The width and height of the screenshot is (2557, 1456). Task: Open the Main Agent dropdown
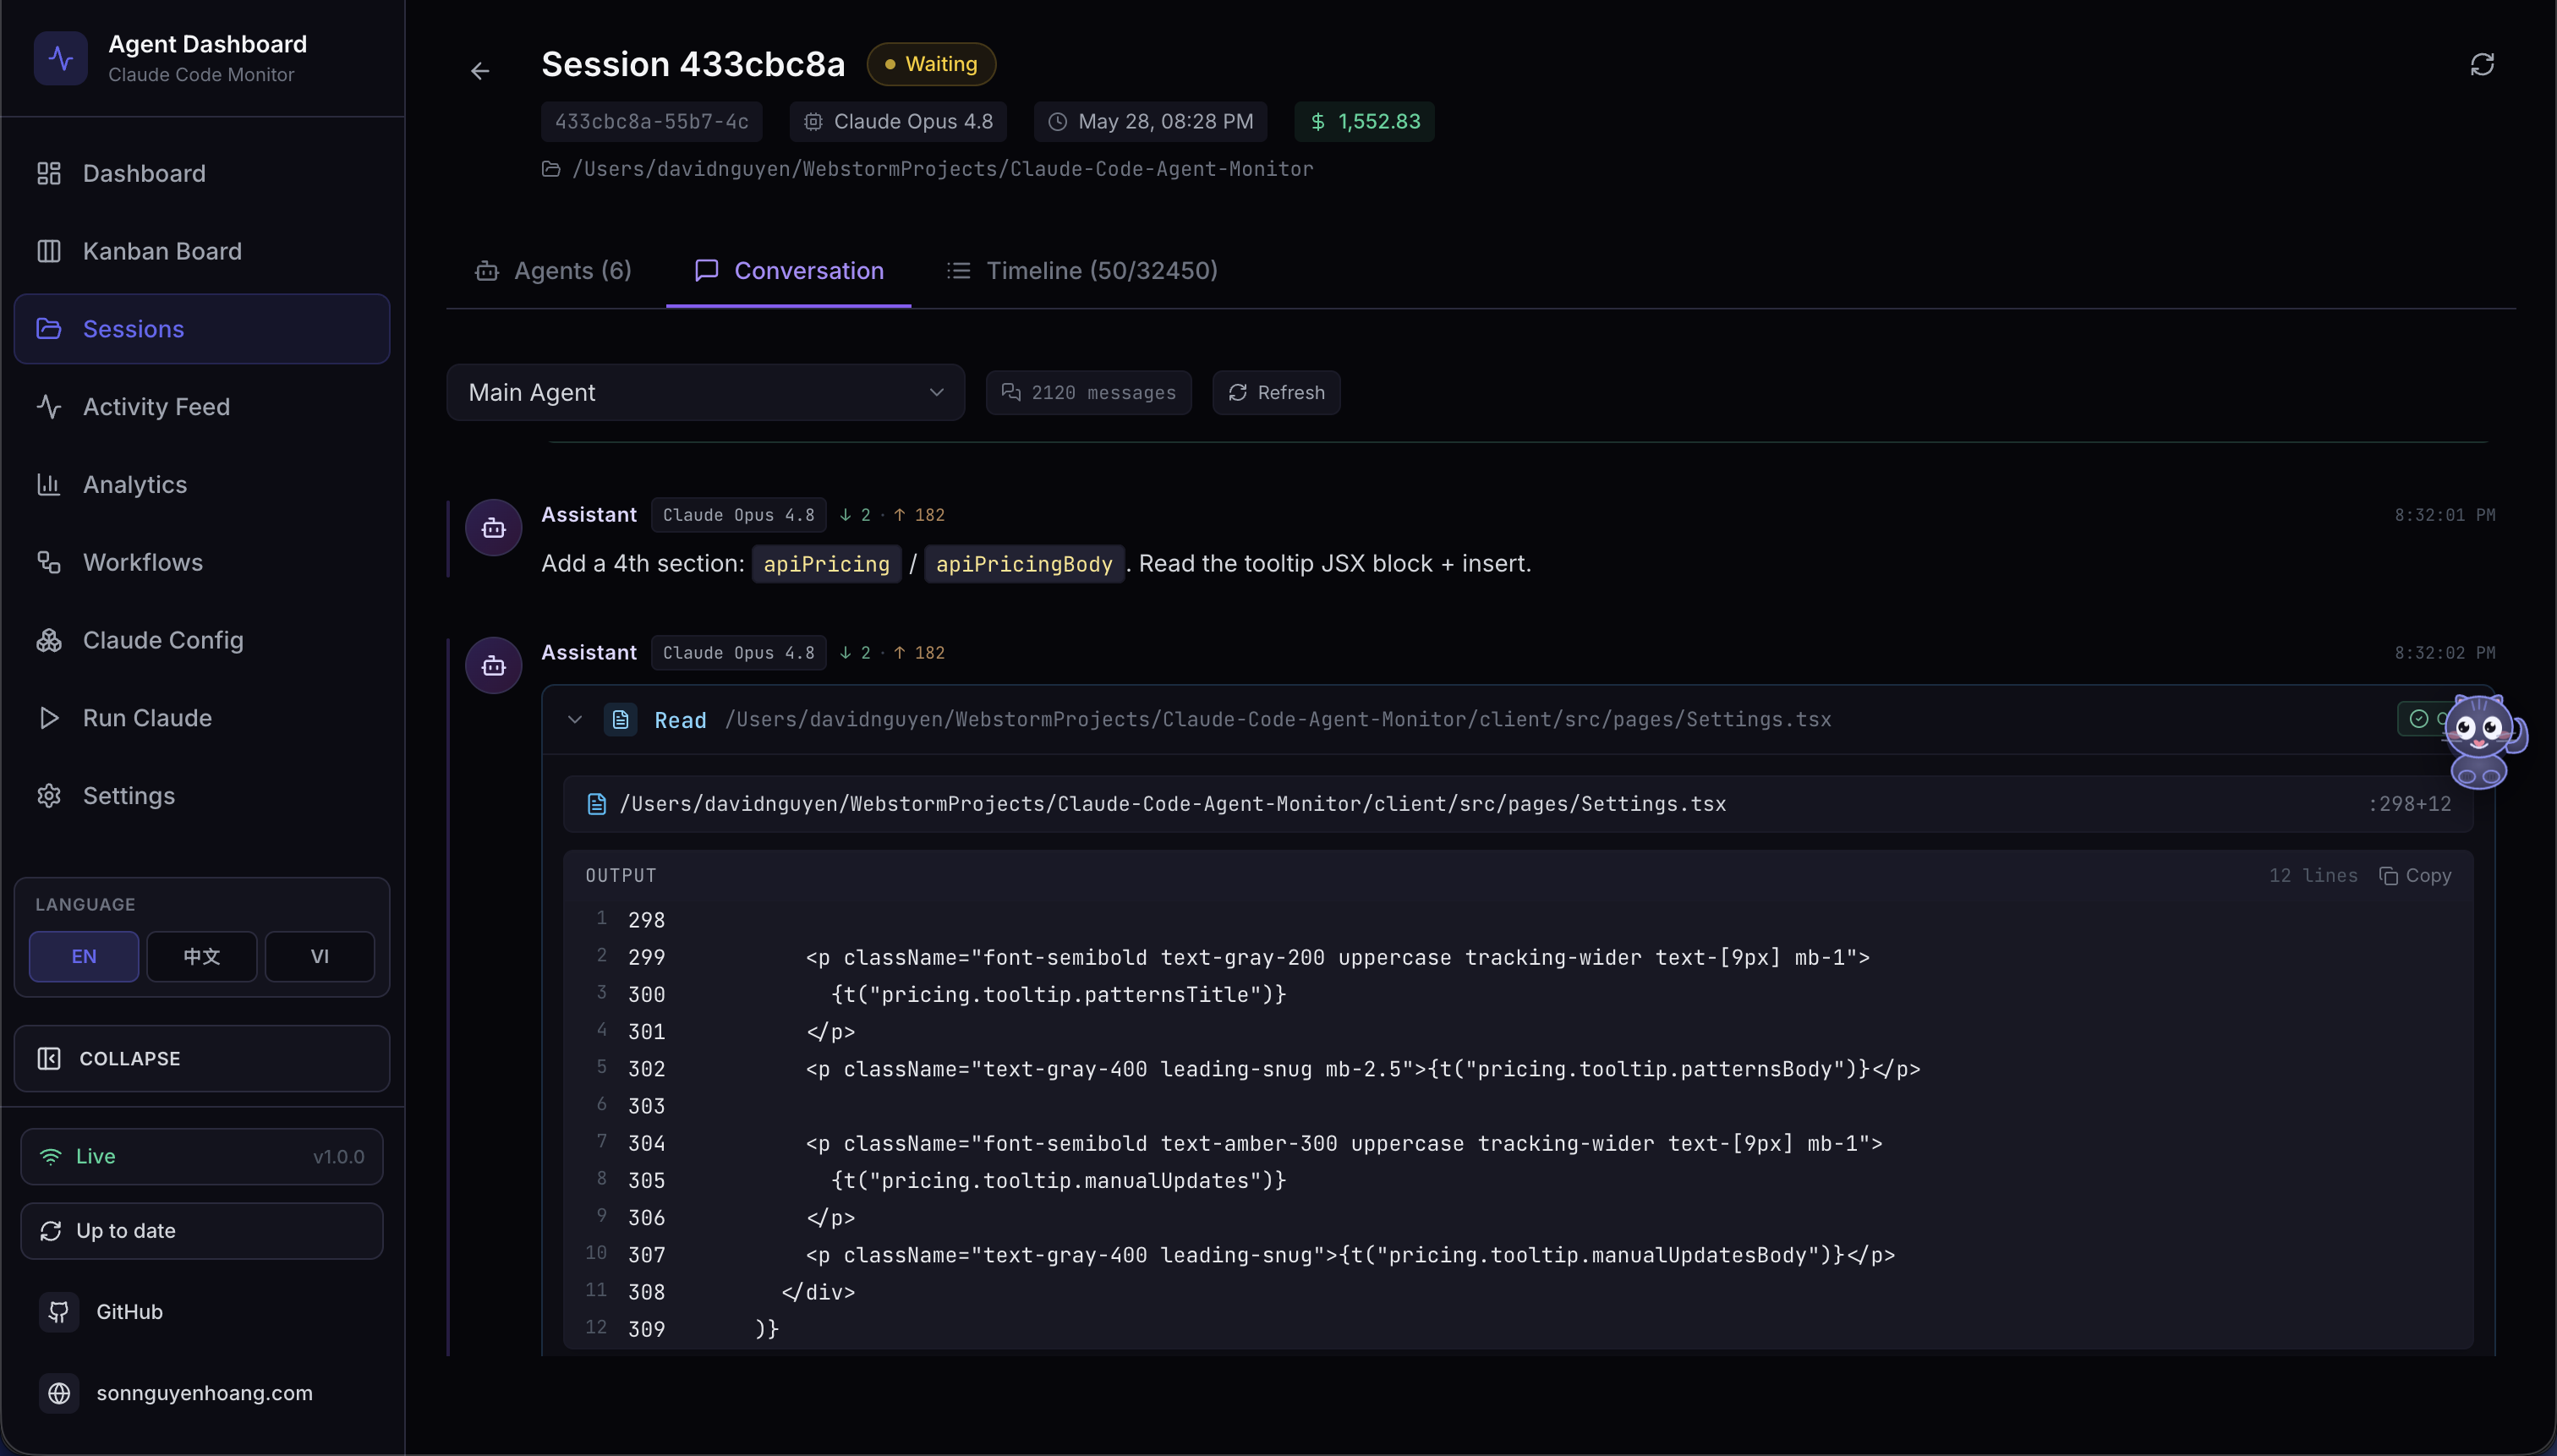pyautogui.click(x=706, y=393)
